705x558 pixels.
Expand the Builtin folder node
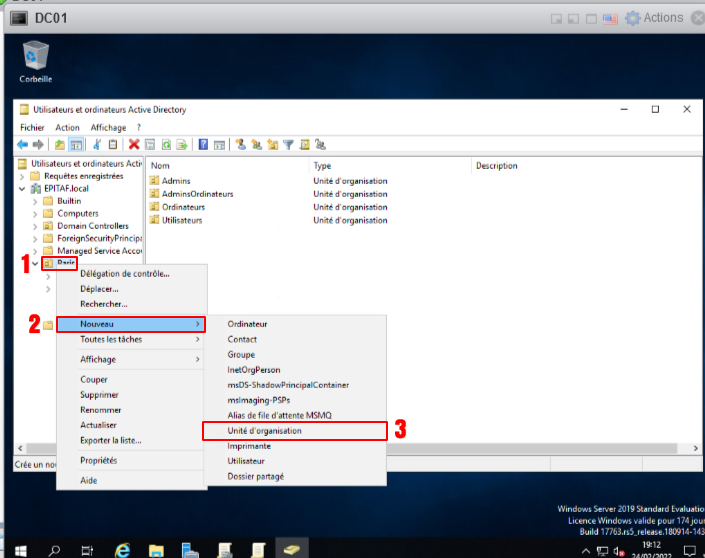point(35,201)
